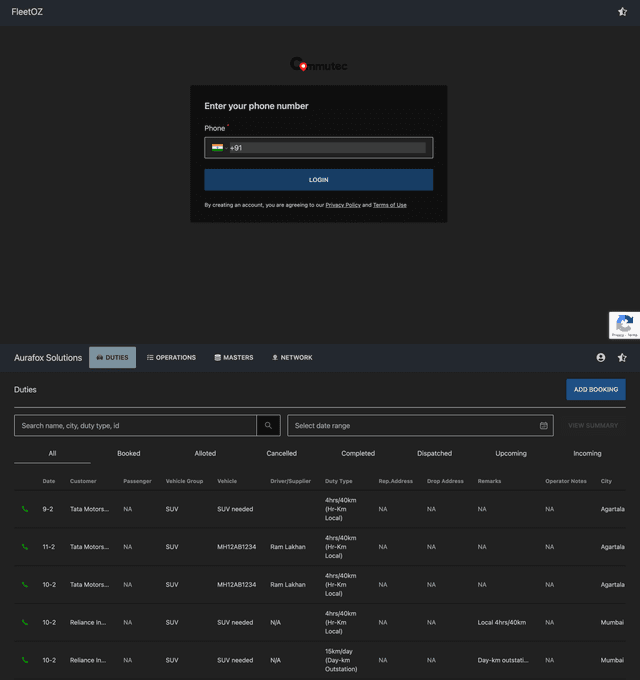Viewport: 640px width, 680px height.
Task: Click the phone icon in 9-2 row
Action: point(25,509)
